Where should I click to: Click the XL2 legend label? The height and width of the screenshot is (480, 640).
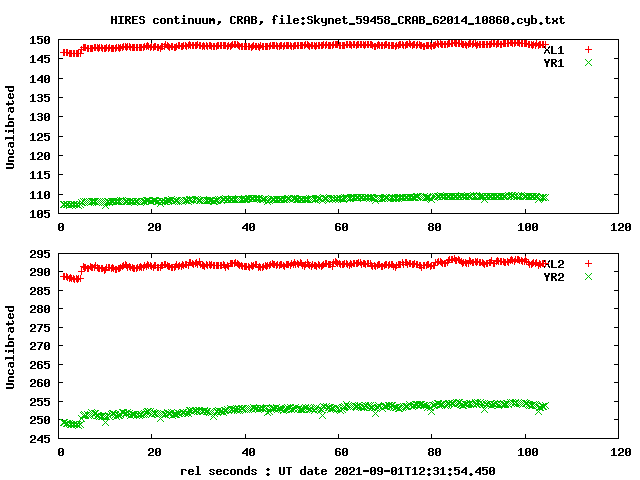coord(554,264)
